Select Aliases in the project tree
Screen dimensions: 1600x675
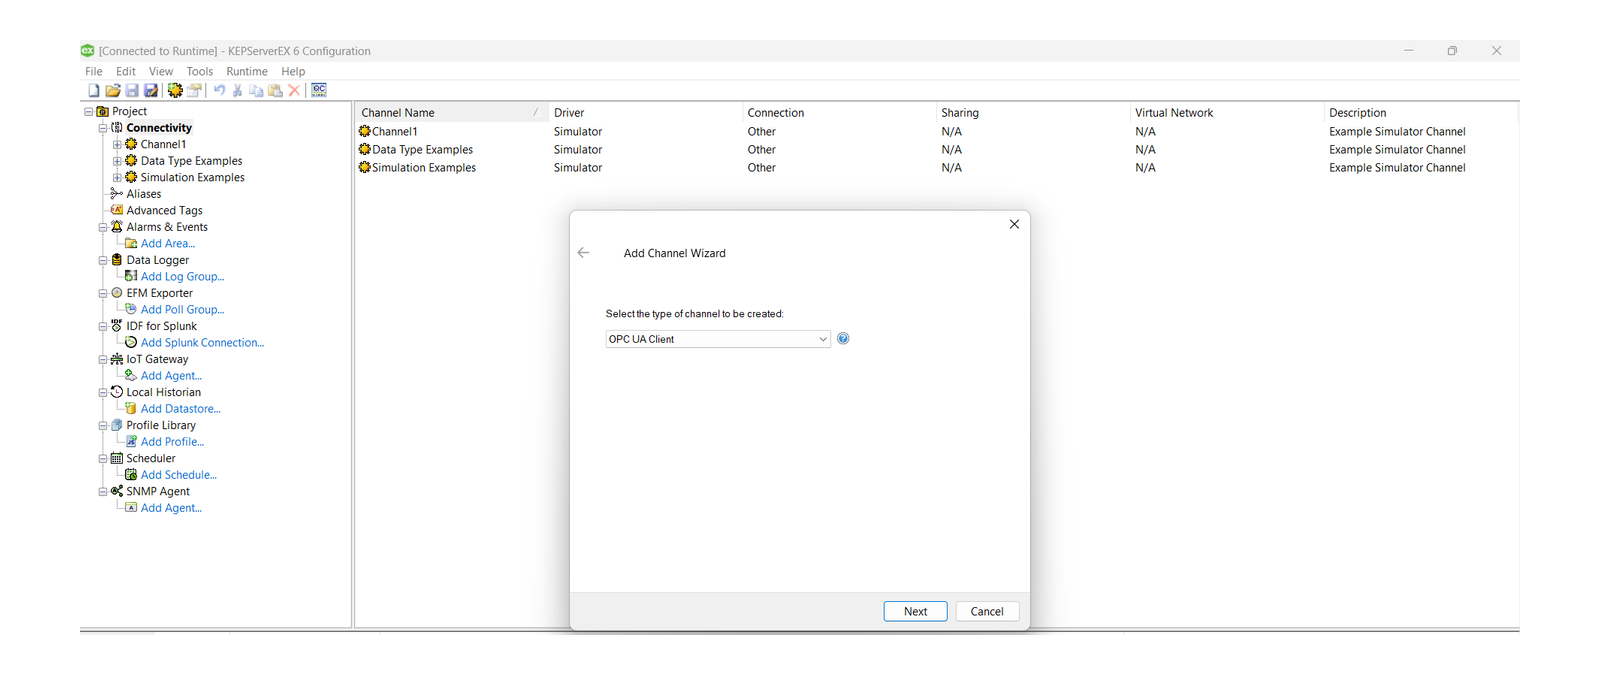click(144, 194)
